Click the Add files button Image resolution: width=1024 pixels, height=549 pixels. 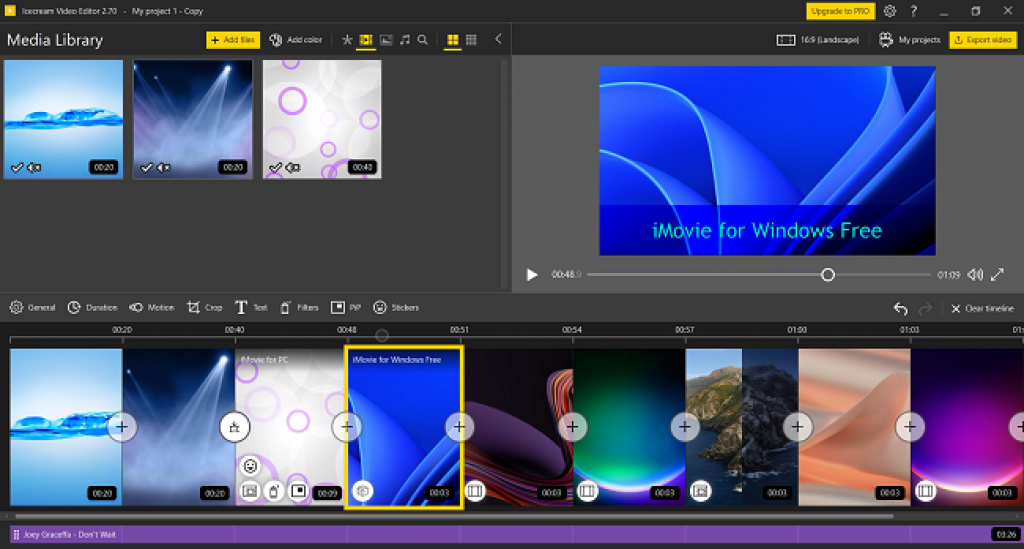233,40
